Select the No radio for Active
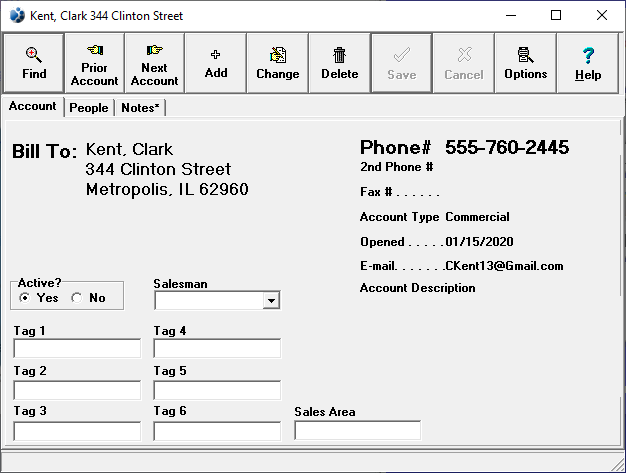Screen dimensions: 626x473 [78, 298]
